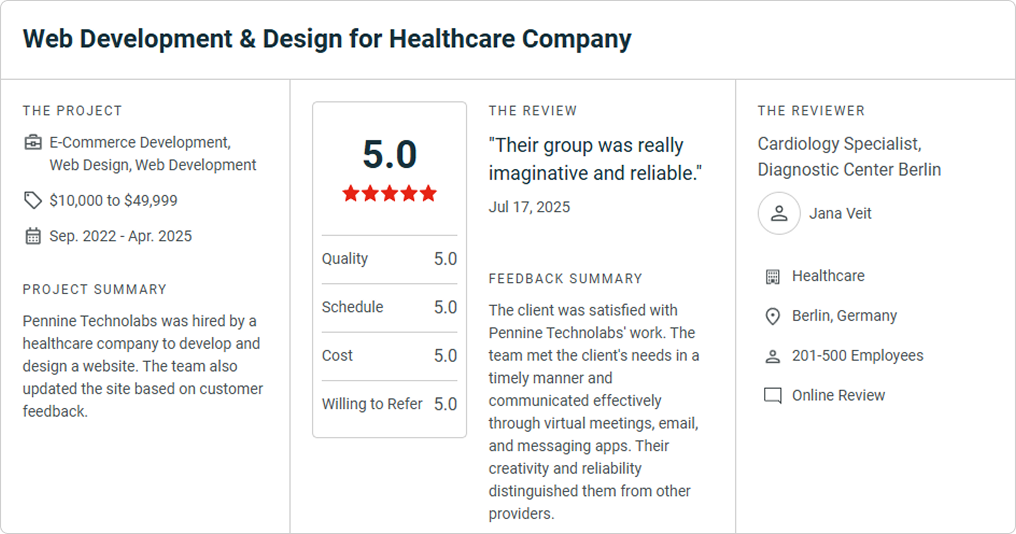This screenshot has width=1016, height=534.
Task: Click the price tag budget icon
Action: tap(33, 200)
